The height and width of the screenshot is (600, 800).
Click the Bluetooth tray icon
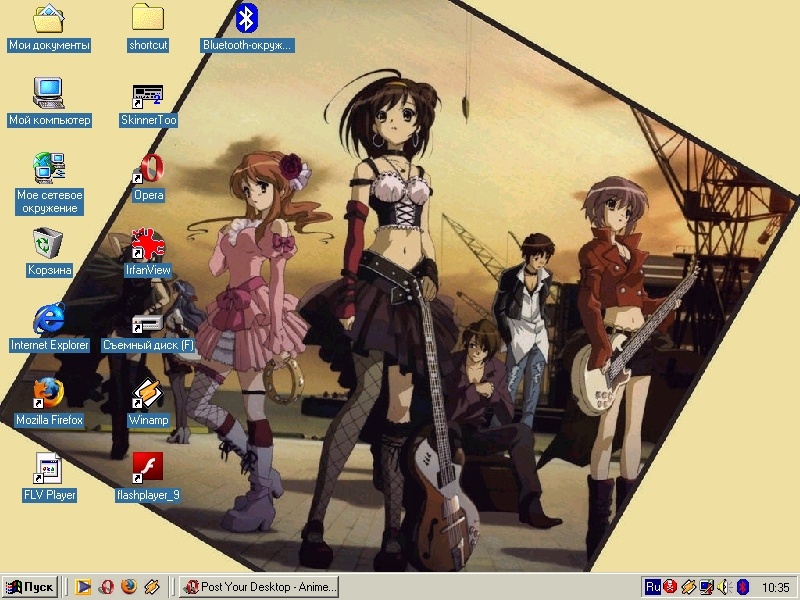[743, 587]
